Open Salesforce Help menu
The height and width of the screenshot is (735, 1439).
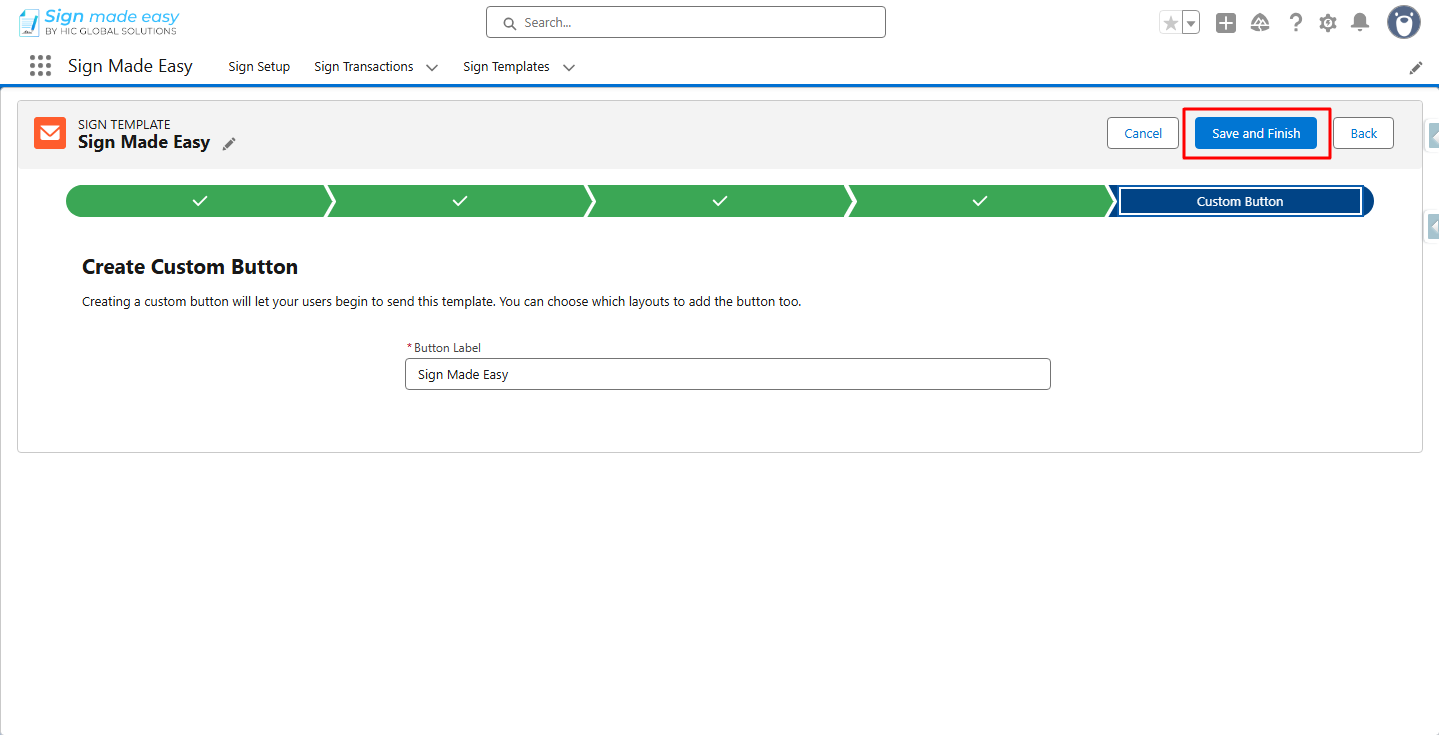pos(1295,21)
